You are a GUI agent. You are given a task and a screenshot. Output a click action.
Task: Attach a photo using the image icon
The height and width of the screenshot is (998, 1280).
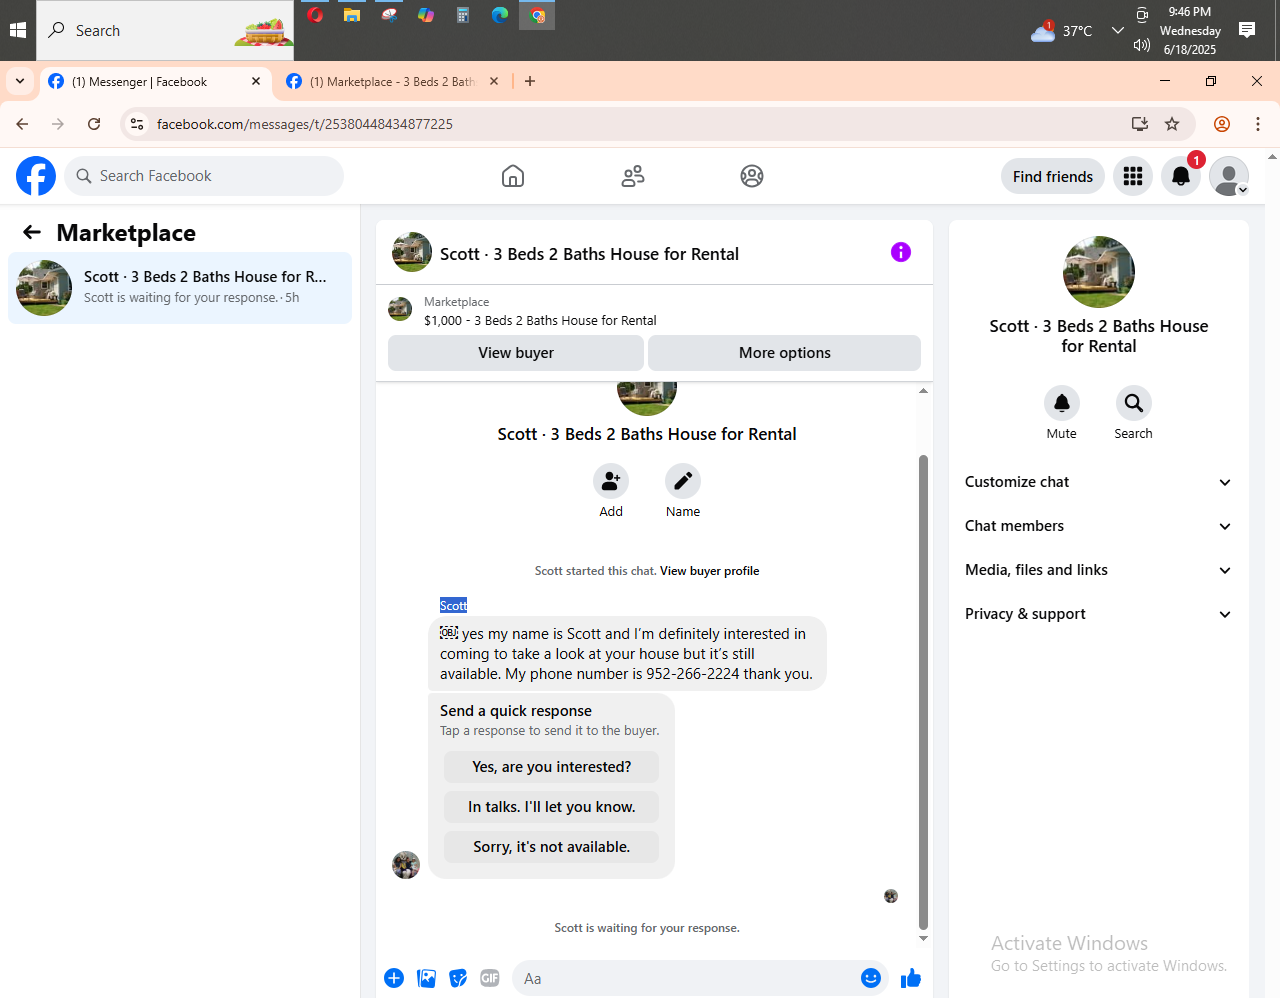point(426,978)
